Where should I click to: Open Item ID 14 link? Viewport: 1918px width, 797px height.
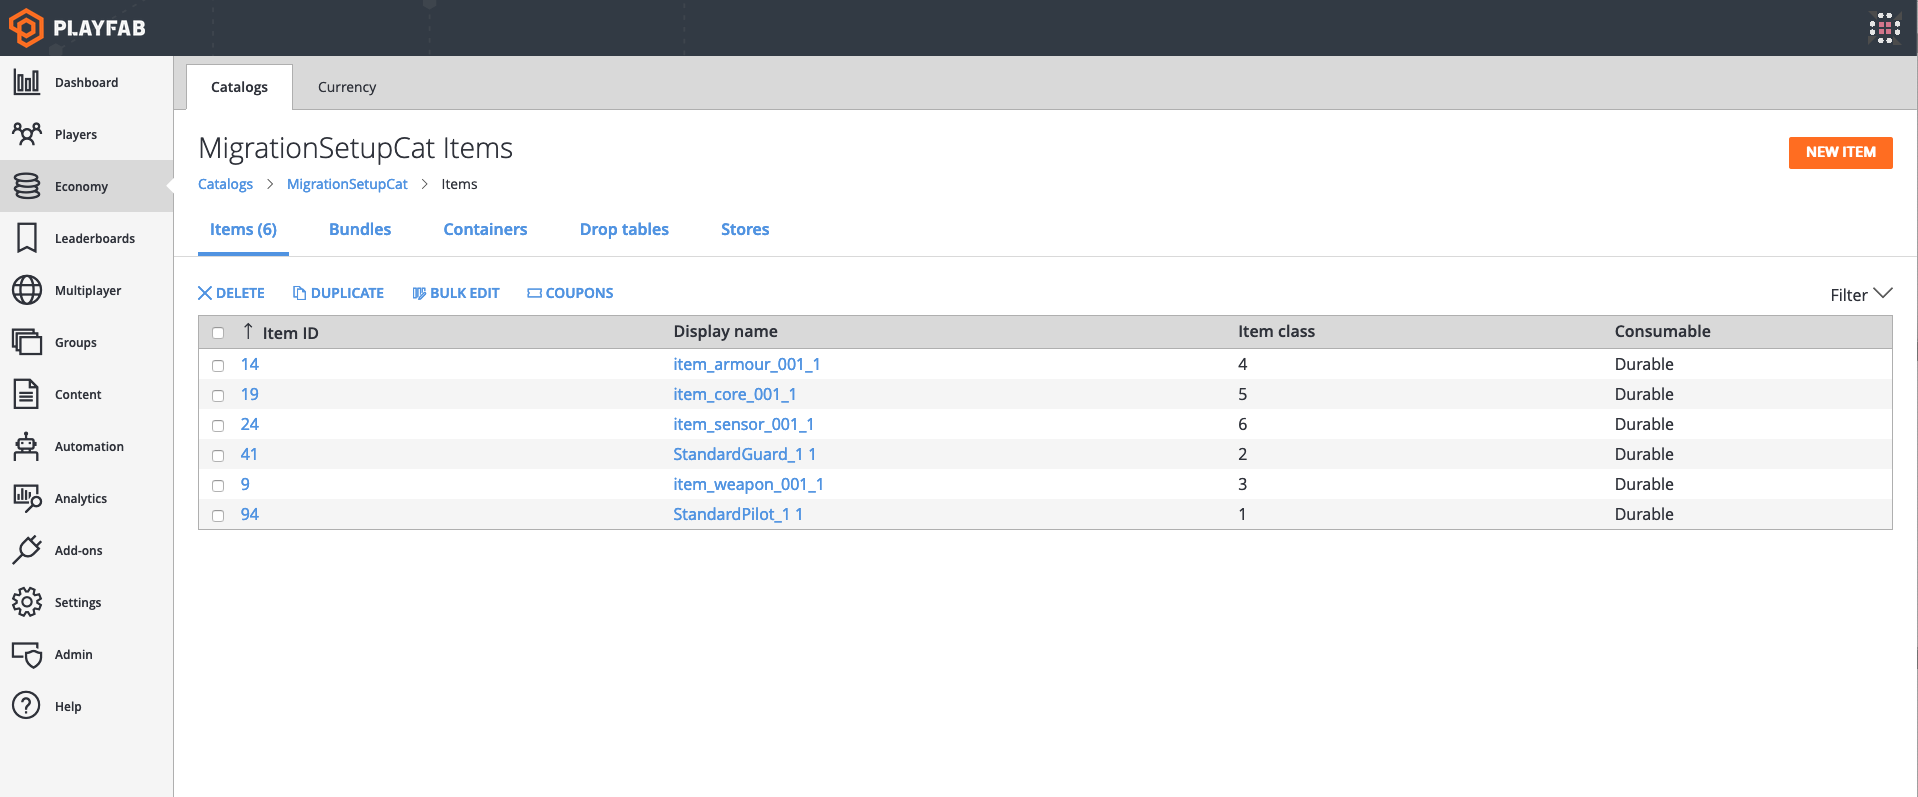(x=249, y=364)
